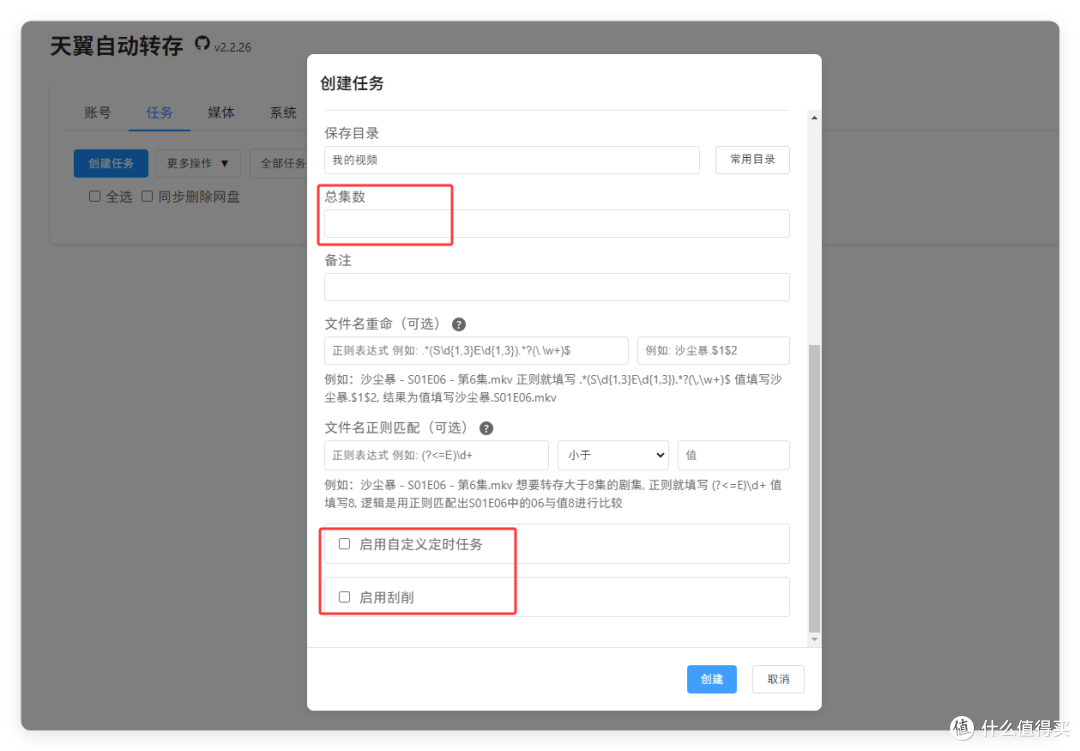Viewport: 1080px width, 751px height.
Task: Click the 创建任务 button in background page
Action: pos(111,163)
